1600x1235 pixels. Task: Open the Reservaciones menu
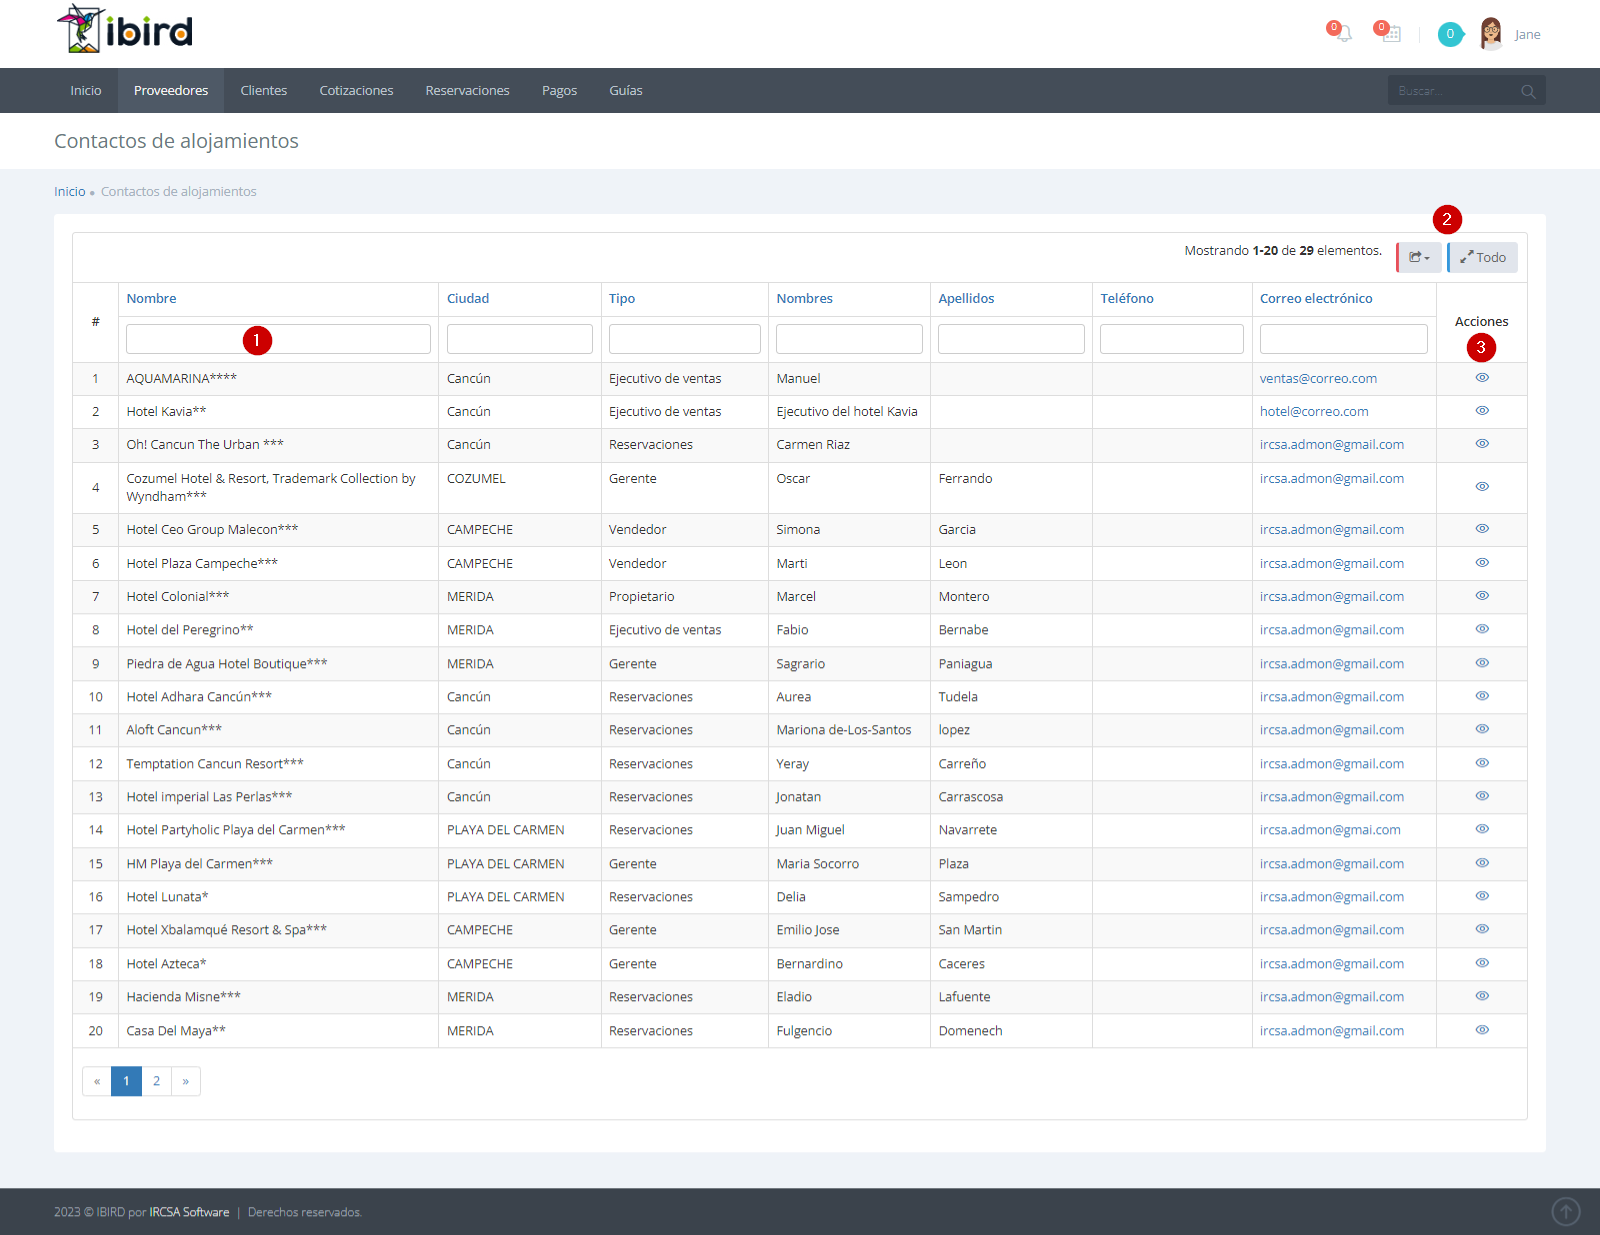(468, 91)
